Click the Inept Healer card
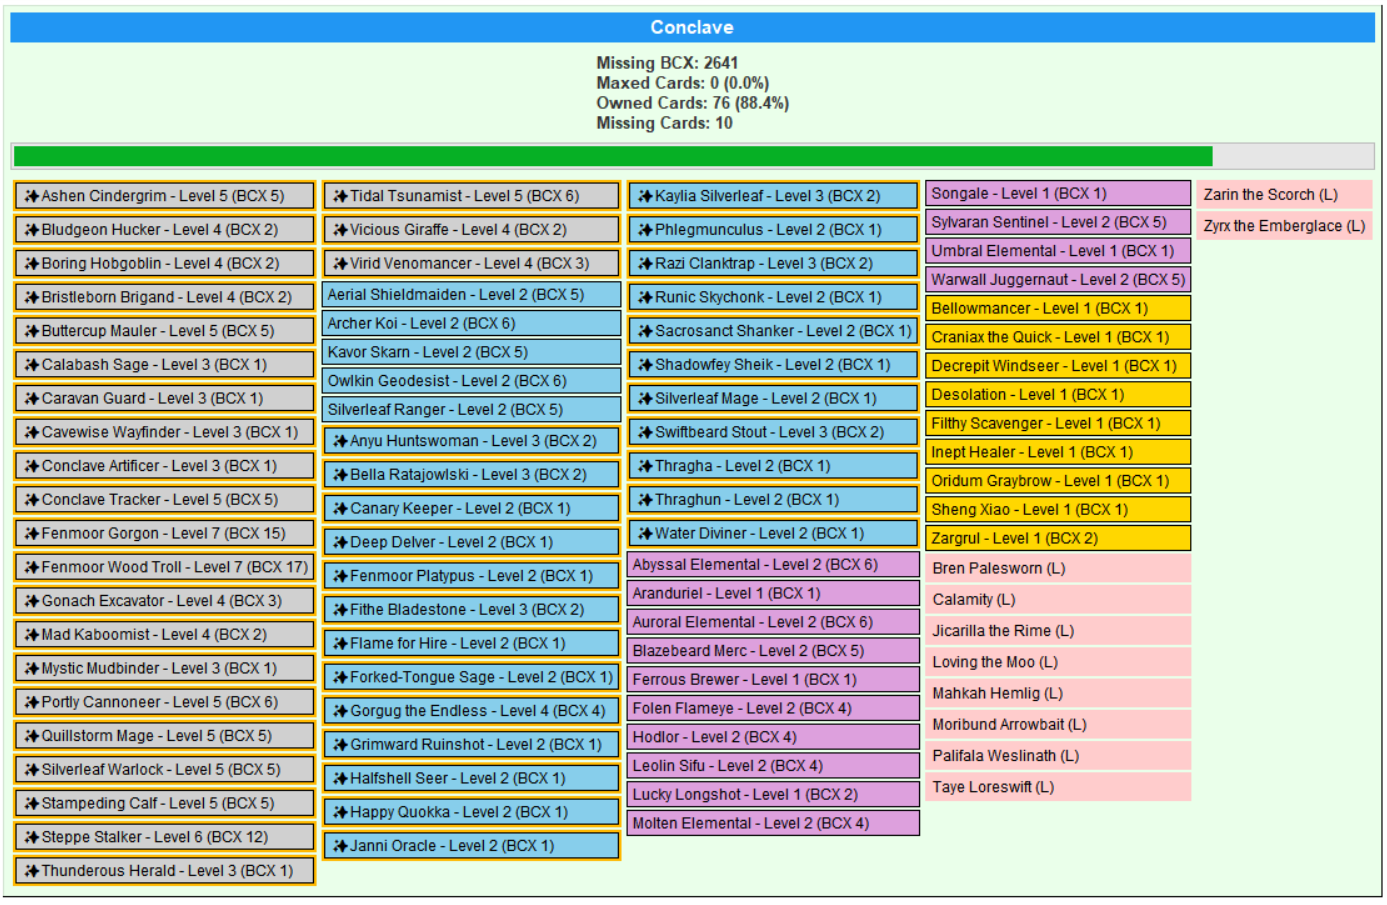The image size is (1387, 905). 1059,453
